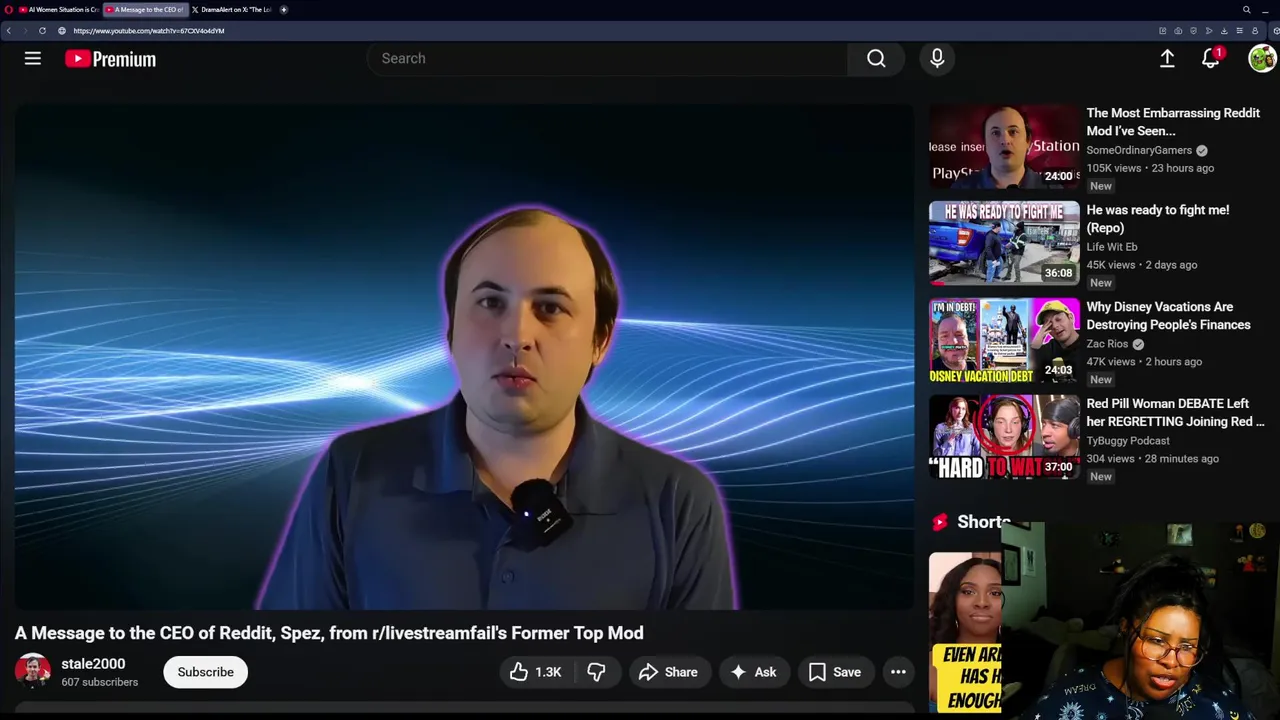This screenshot has height=720, width=1280.
Task: Reload the current page
Action: coord(42,31)
